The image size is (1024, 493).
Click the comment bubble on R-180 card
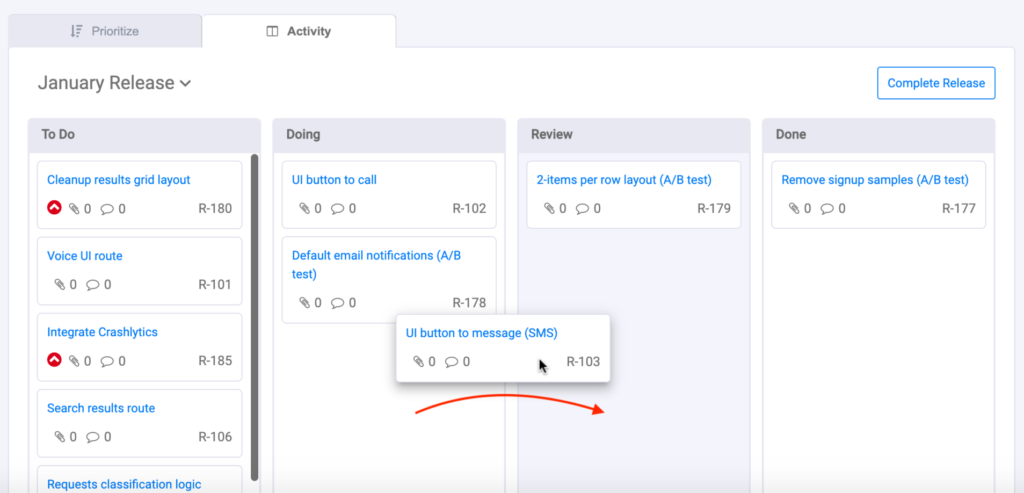108,209
